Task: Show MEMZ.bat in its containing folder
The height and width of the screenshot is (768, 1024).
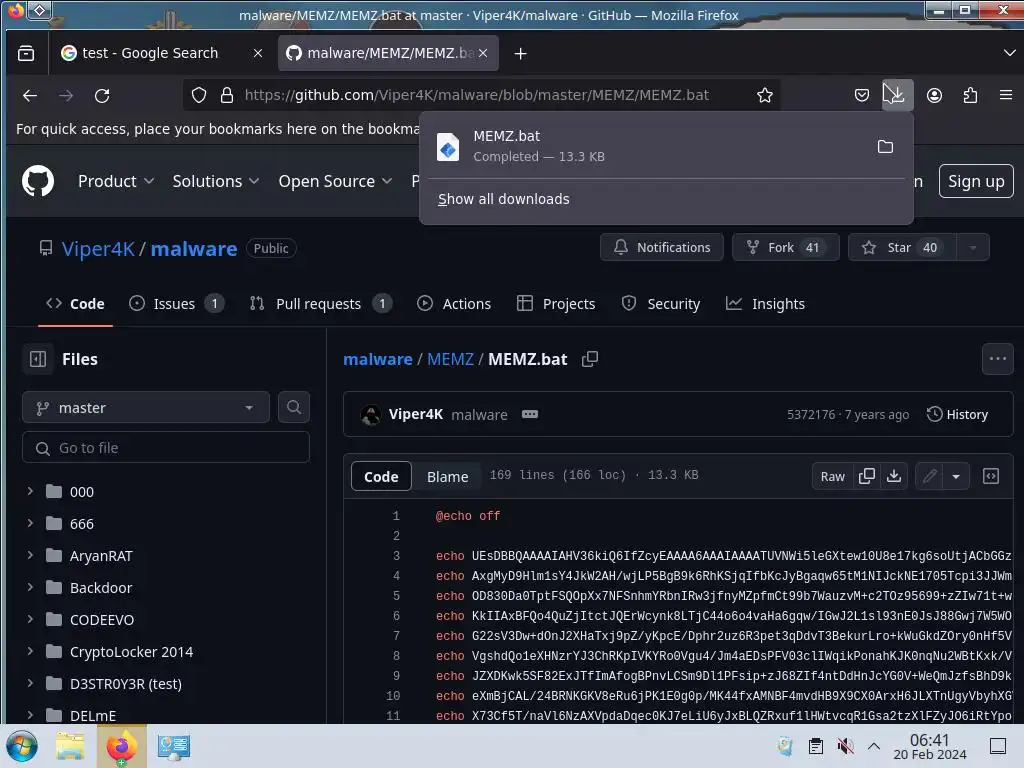Action: [885, 146]
